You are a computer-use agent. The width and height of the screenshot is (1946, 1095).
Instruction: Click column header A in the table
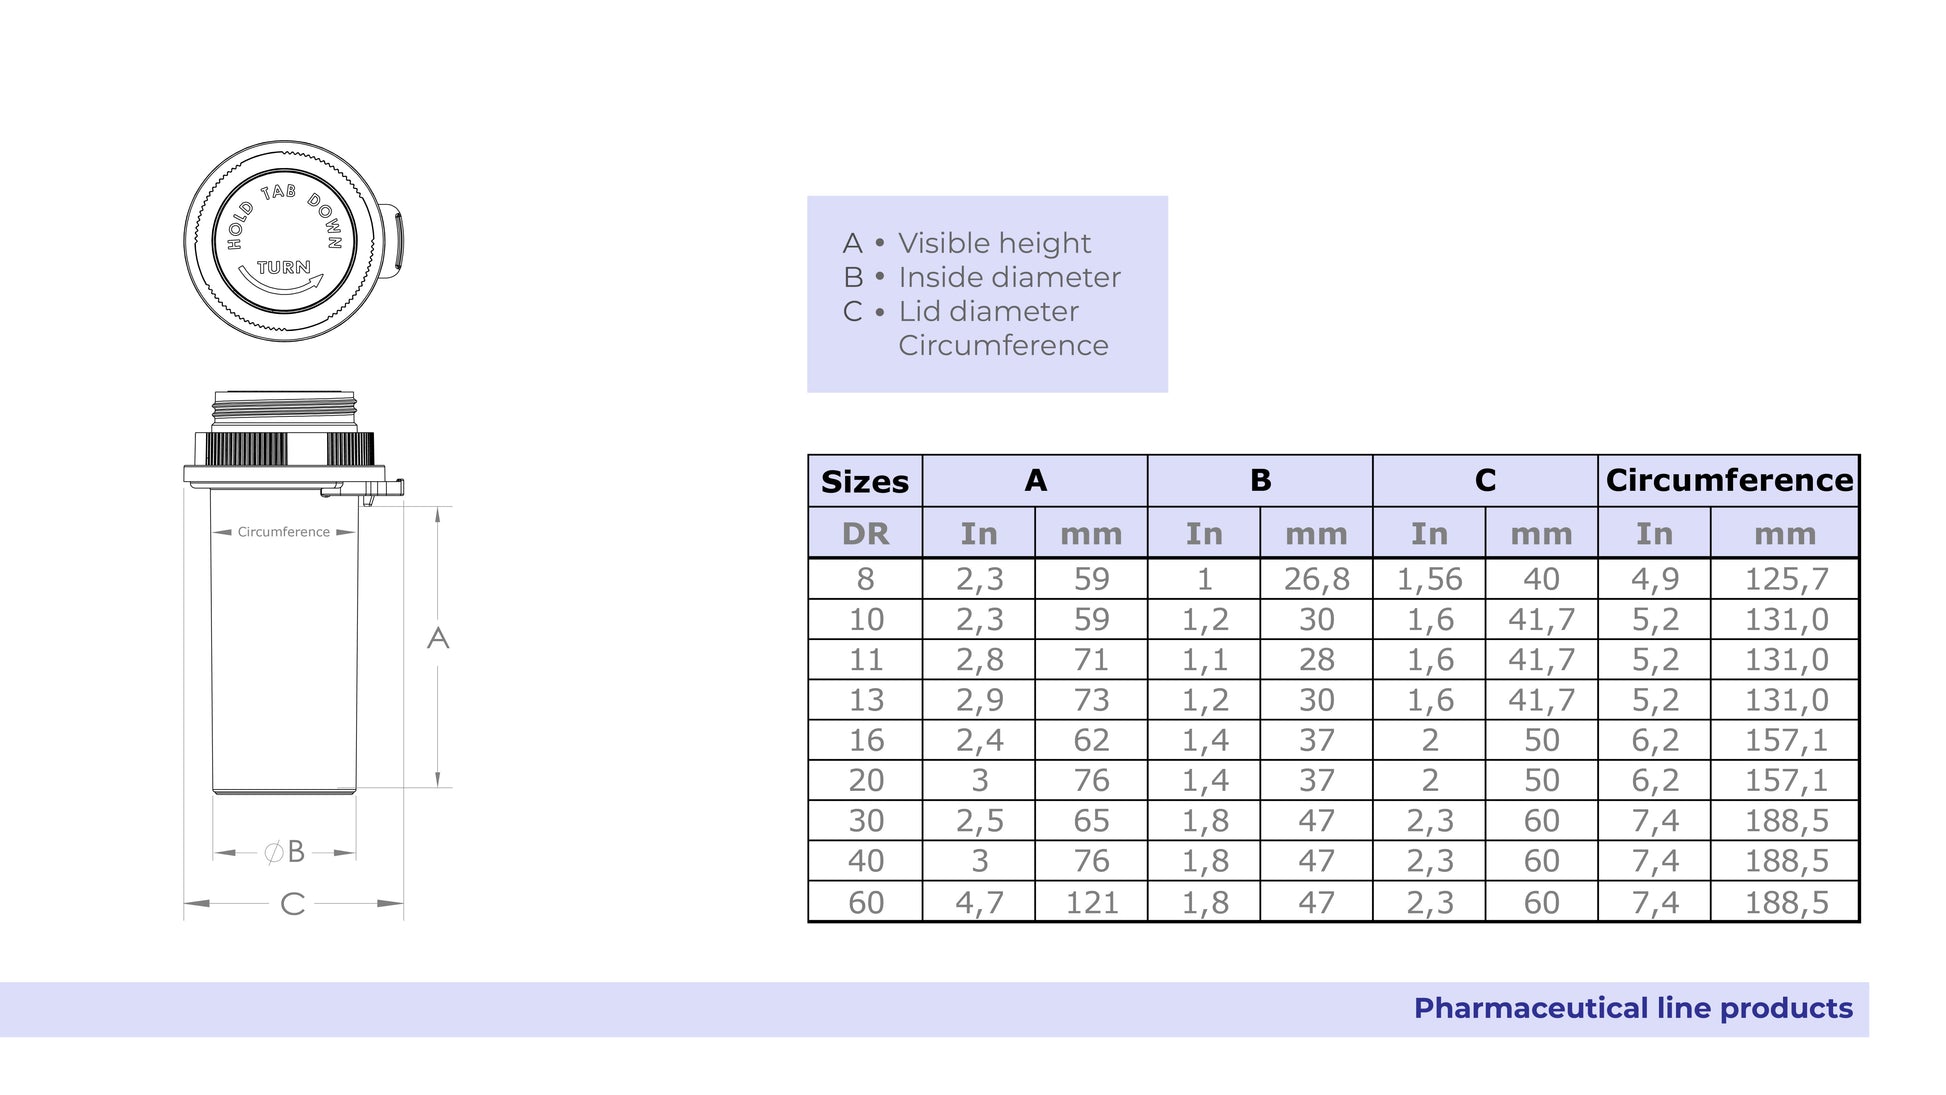click(1035, 481)
